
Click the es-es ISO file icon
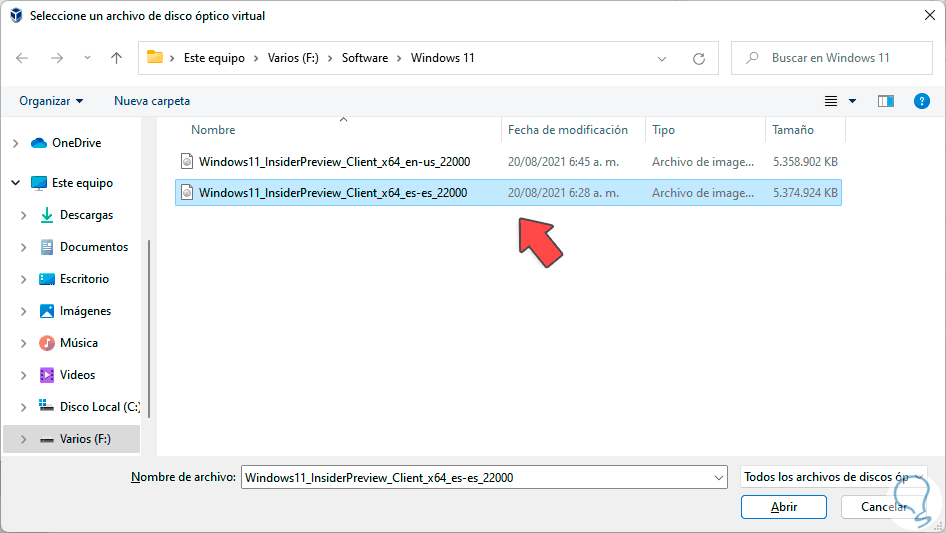187,193
